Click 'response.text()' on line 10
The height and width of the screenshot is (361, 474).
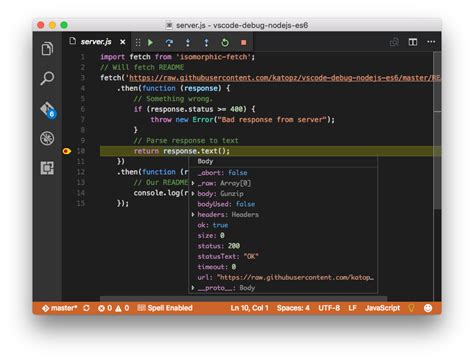pos(196,151)
